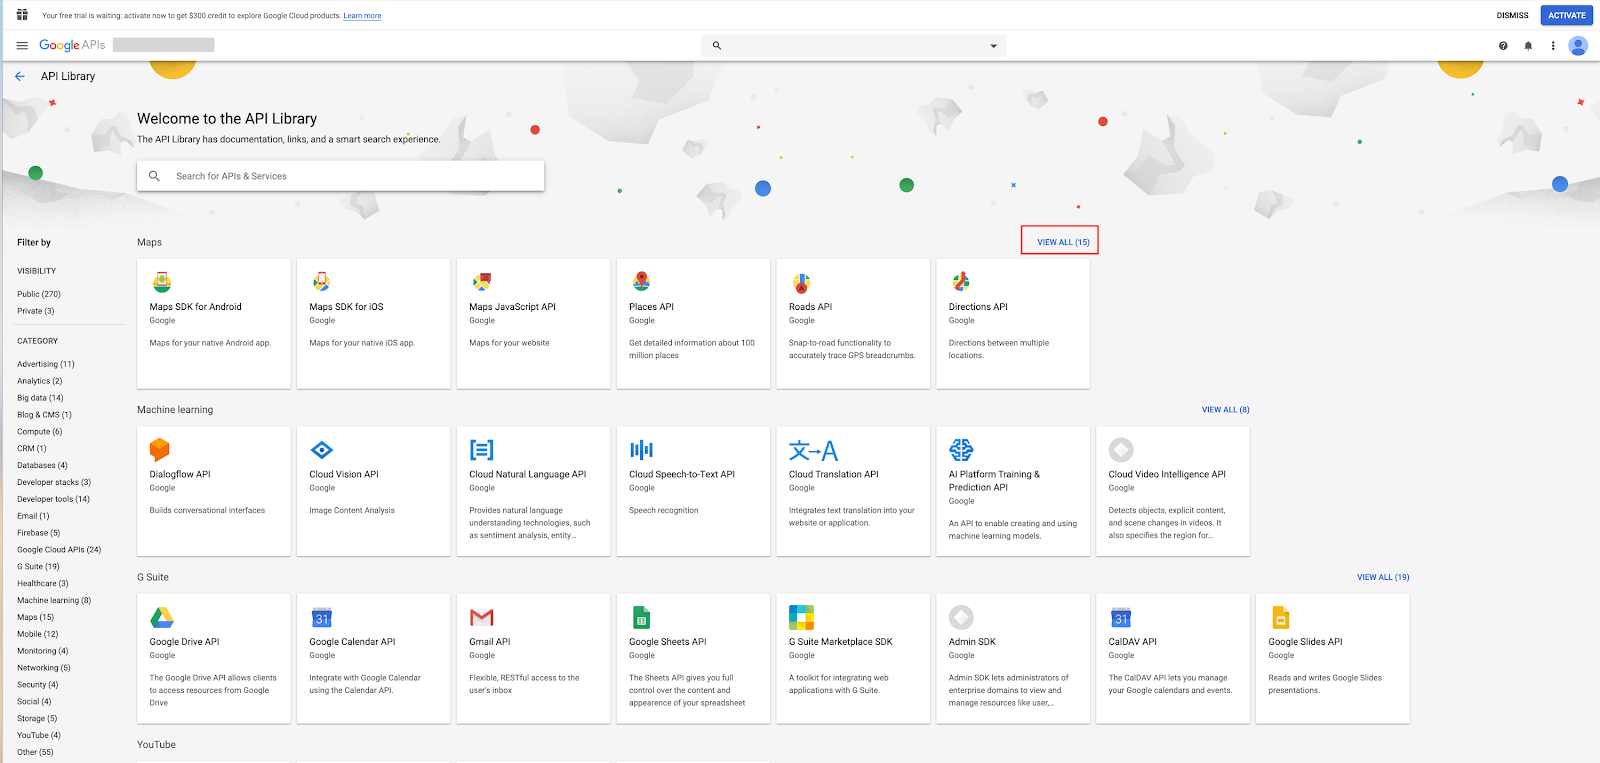Click the Dialogflow API orange cube icon
Screen dimensions: 1600x763
[160, 449]
